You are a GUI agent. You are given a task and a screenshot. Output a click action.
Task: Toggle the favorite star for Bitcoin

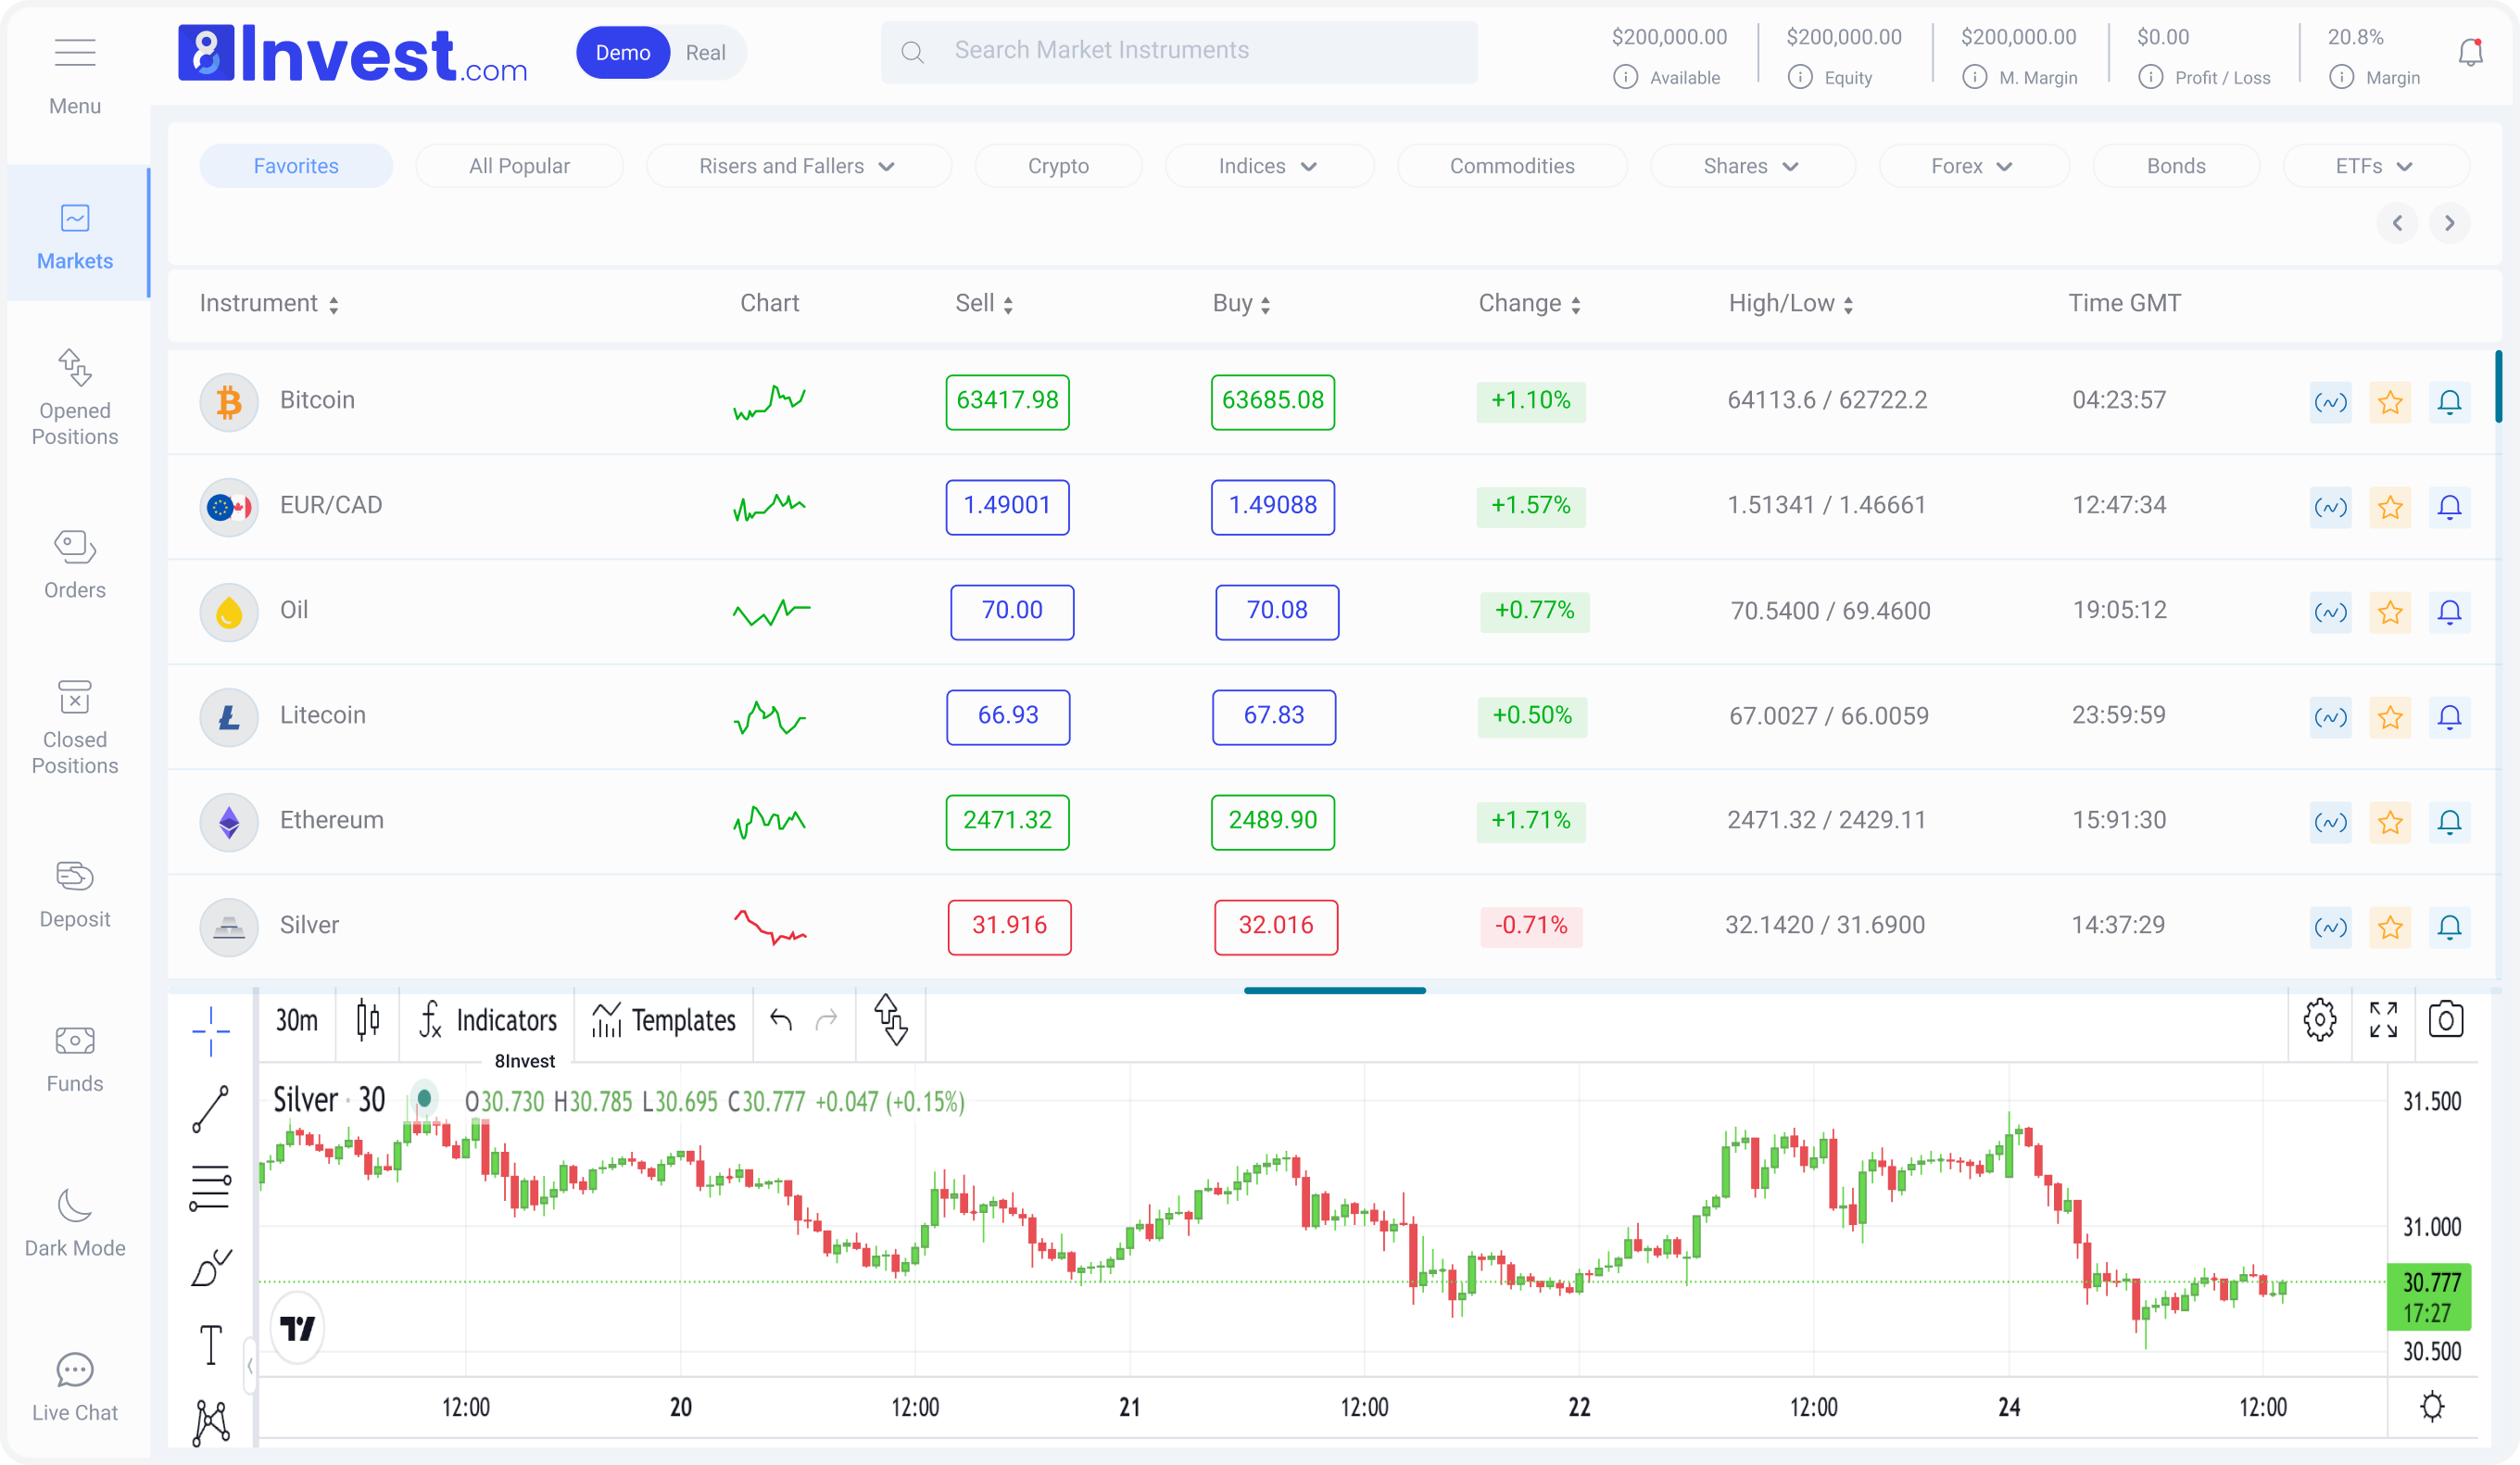point(2390,402)
